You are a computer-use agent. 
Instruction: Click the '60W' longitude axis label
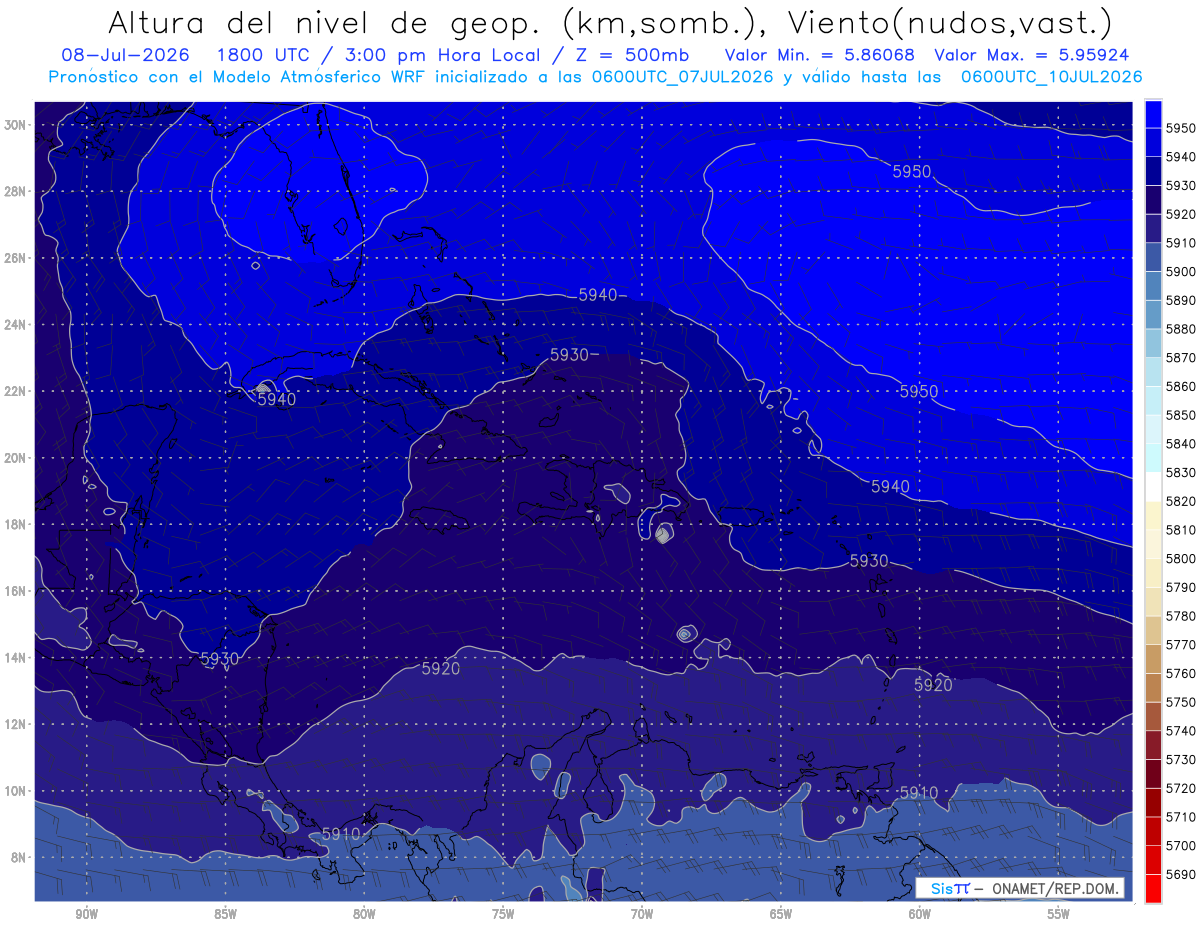pos(920,914)
